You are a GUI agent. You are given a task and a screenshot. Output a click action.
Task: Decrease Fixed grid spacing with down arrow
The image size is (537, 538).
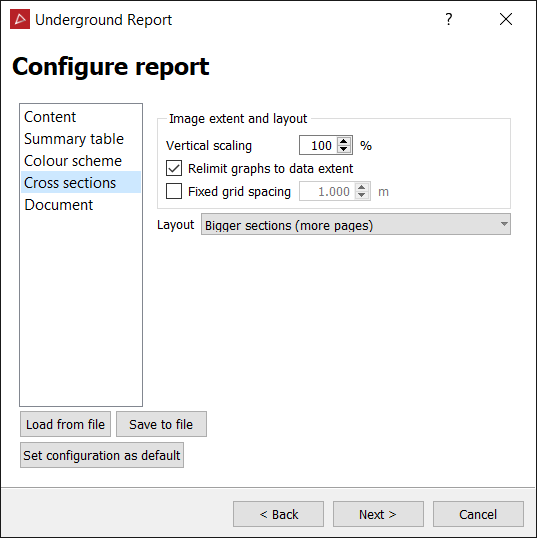[x=361, y=195]
